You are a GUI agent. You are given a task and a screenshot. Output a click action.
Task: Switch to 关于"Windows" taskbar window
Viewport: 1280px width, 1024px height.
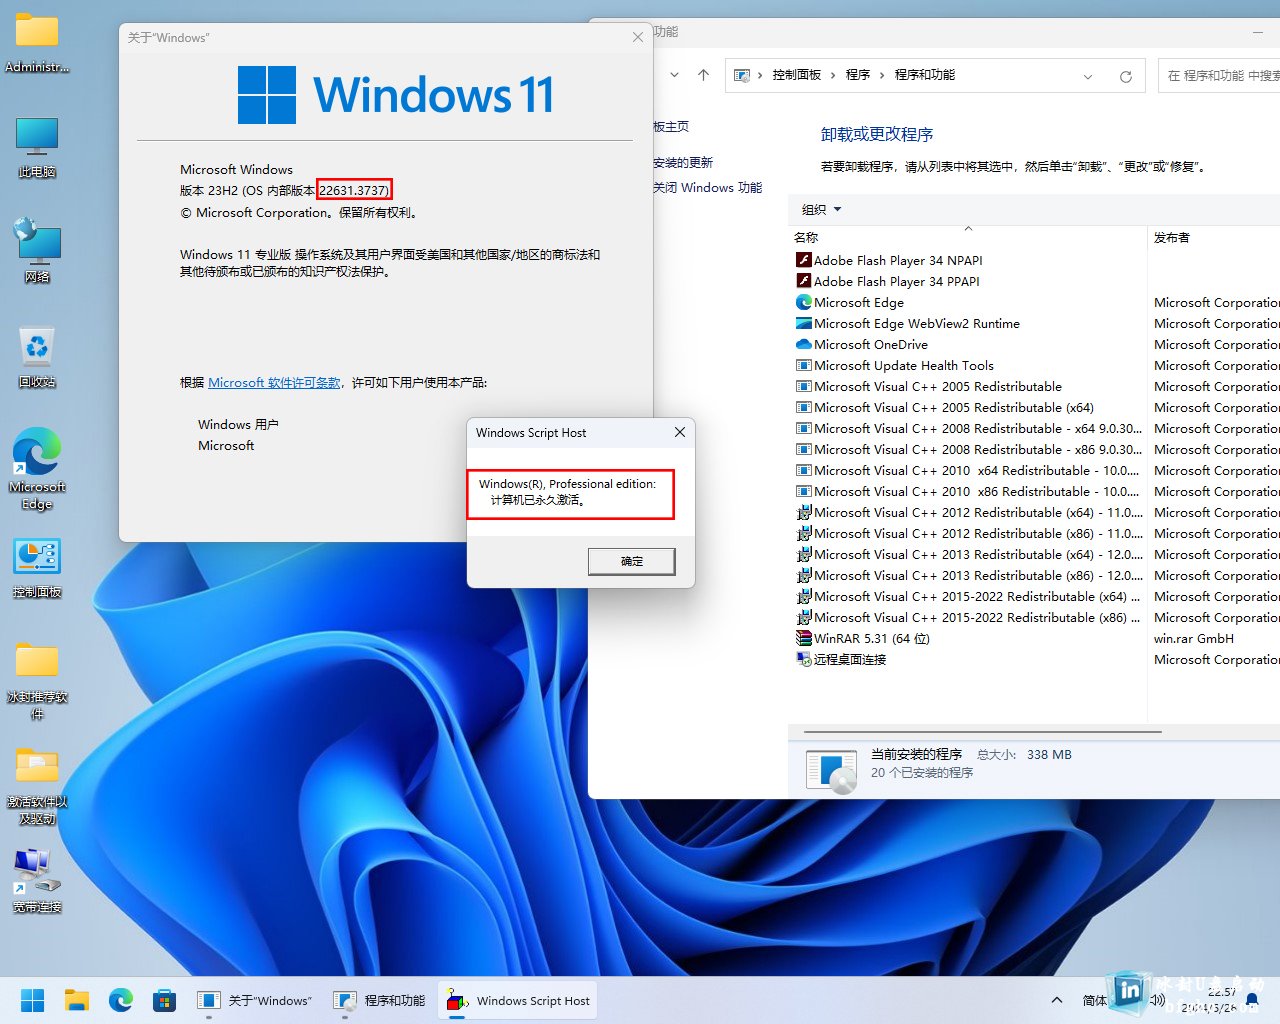coord(255,1000)
